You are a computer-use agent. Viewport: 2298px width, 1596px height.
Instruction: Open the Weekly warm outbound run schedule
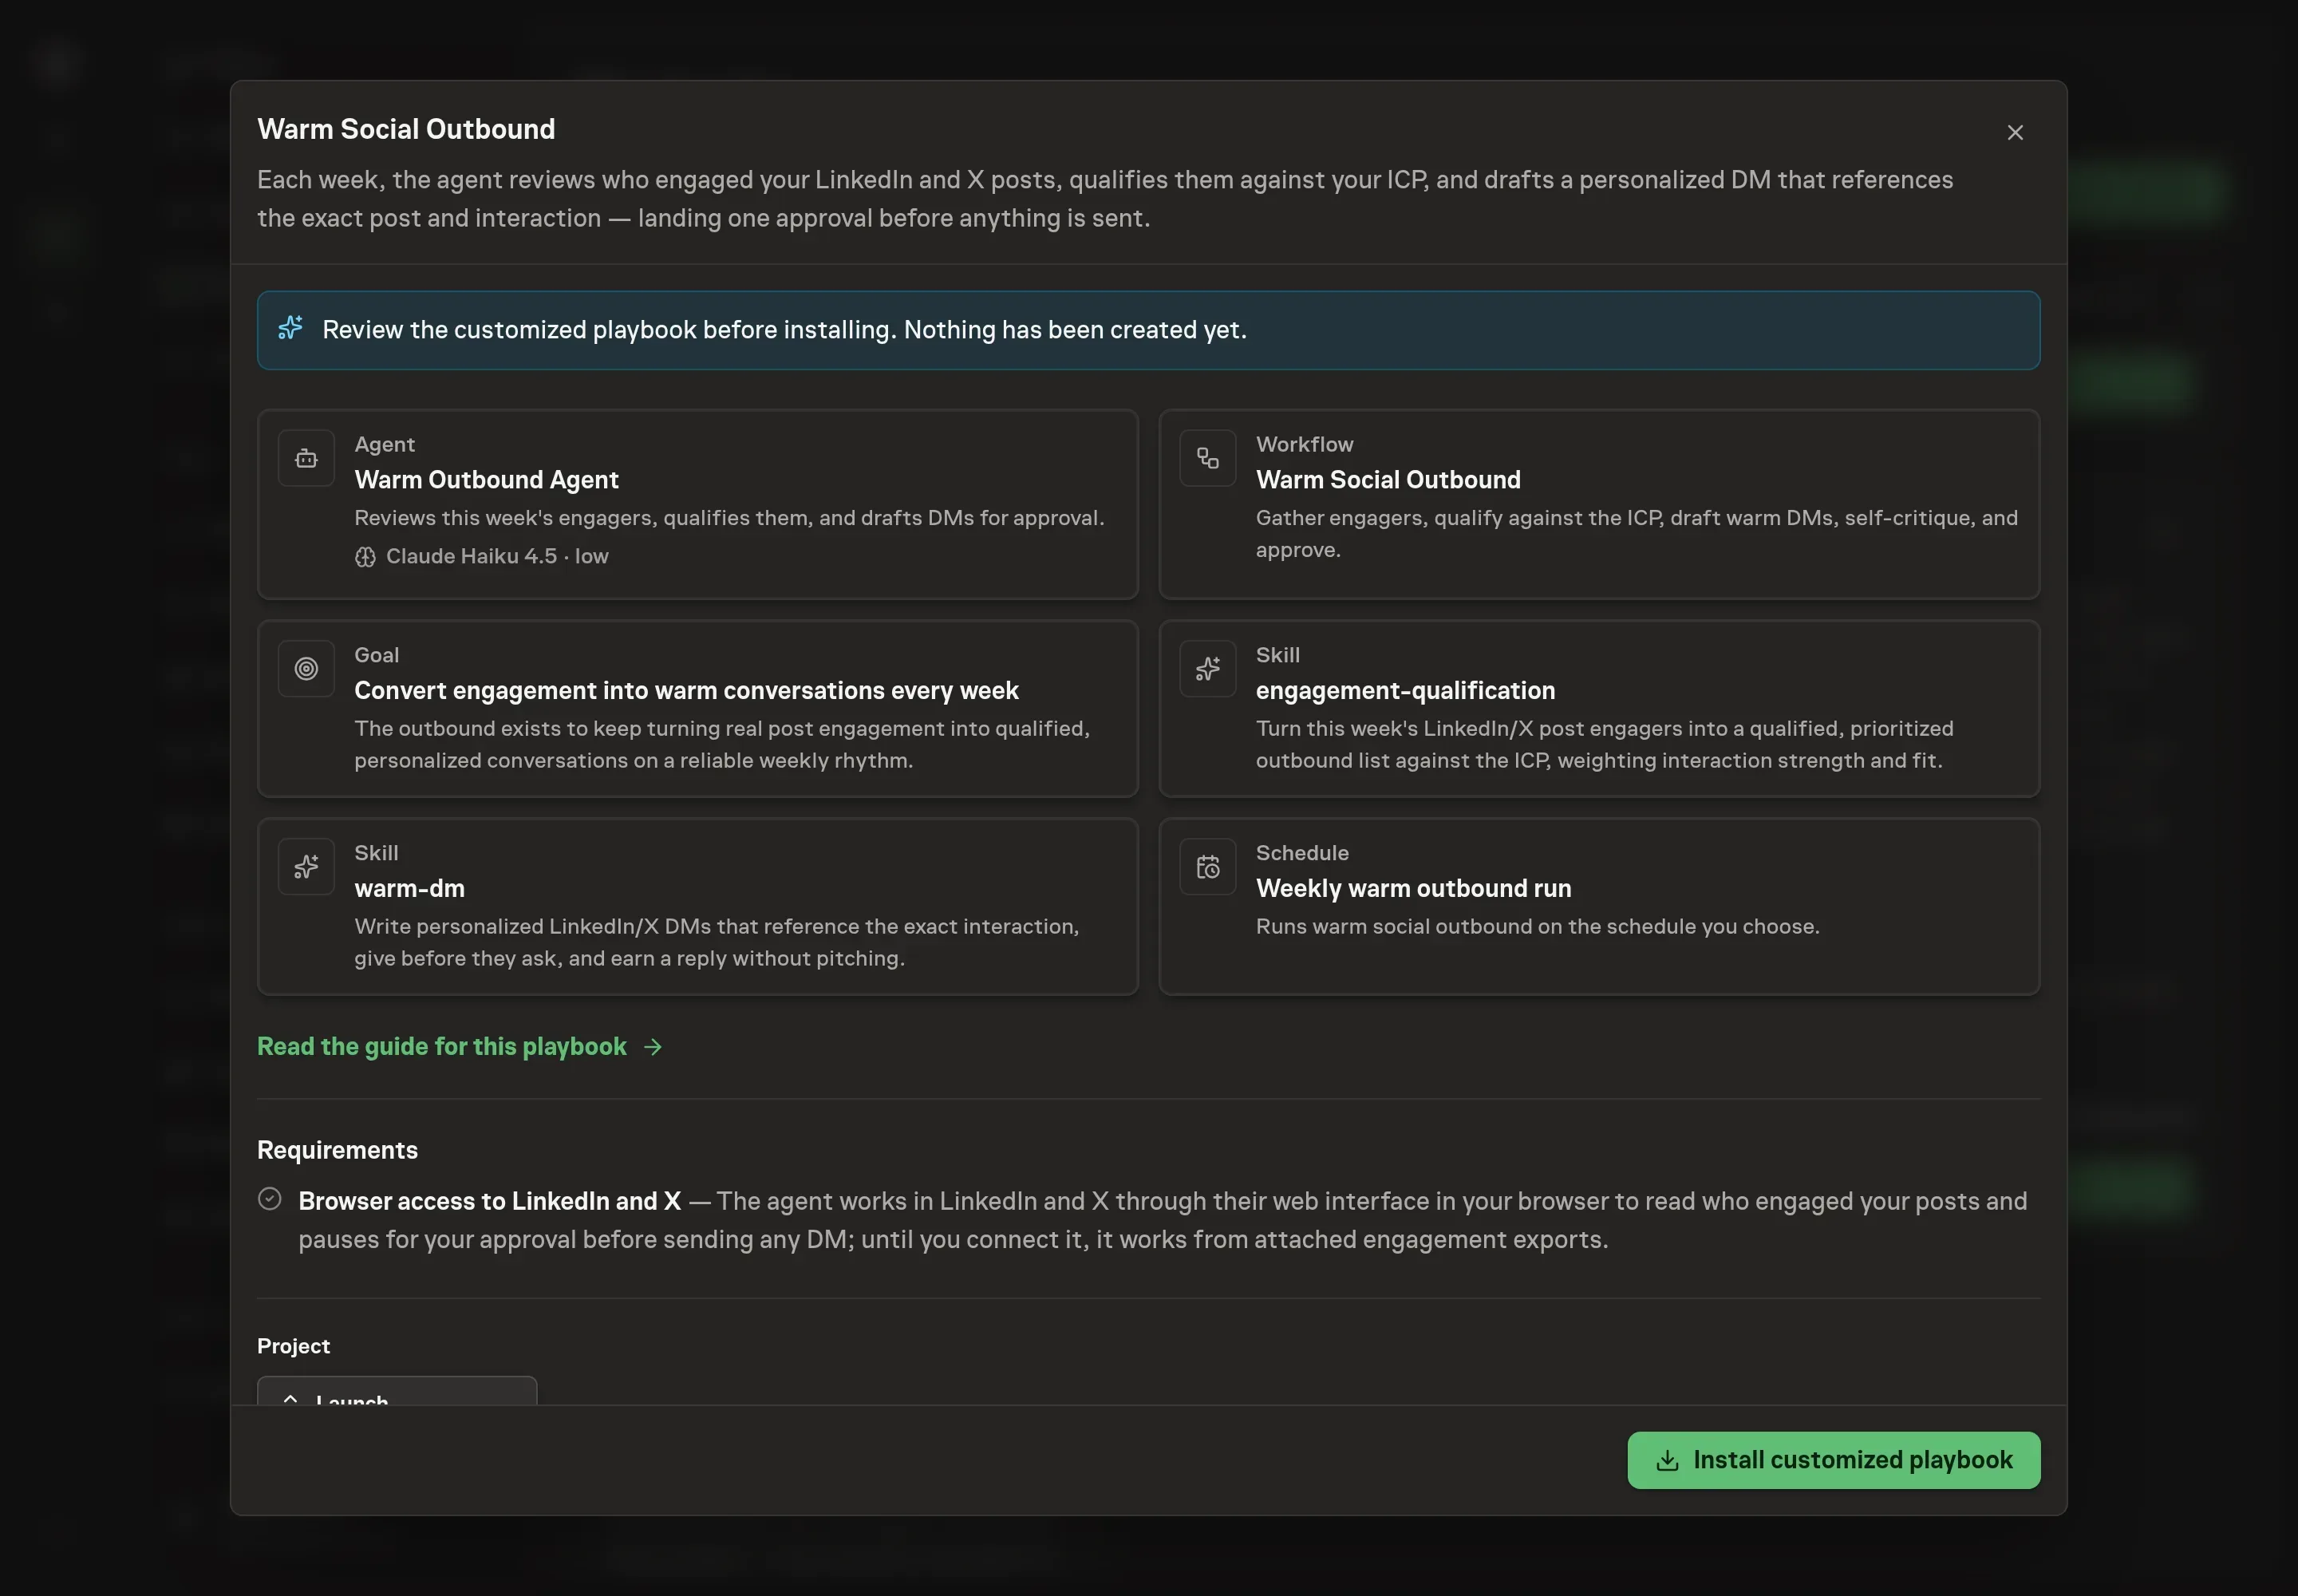[x=1598, y=906]
